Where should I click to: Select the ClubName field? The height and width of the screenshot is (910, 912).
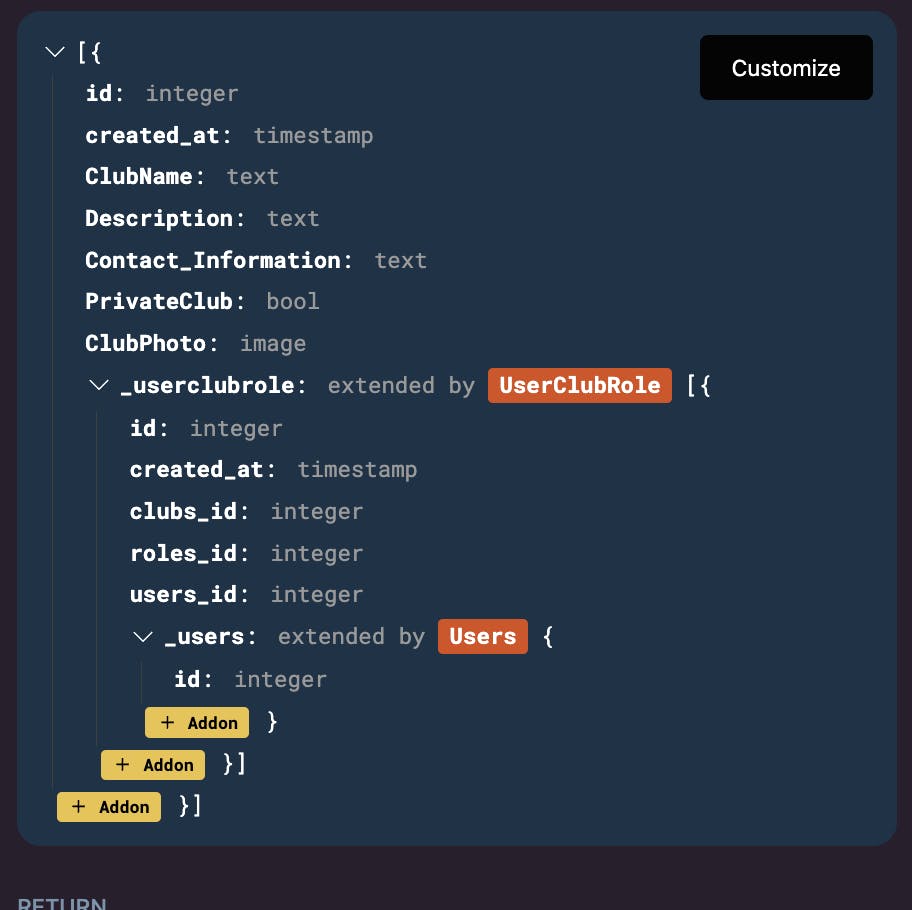point(139,177)
